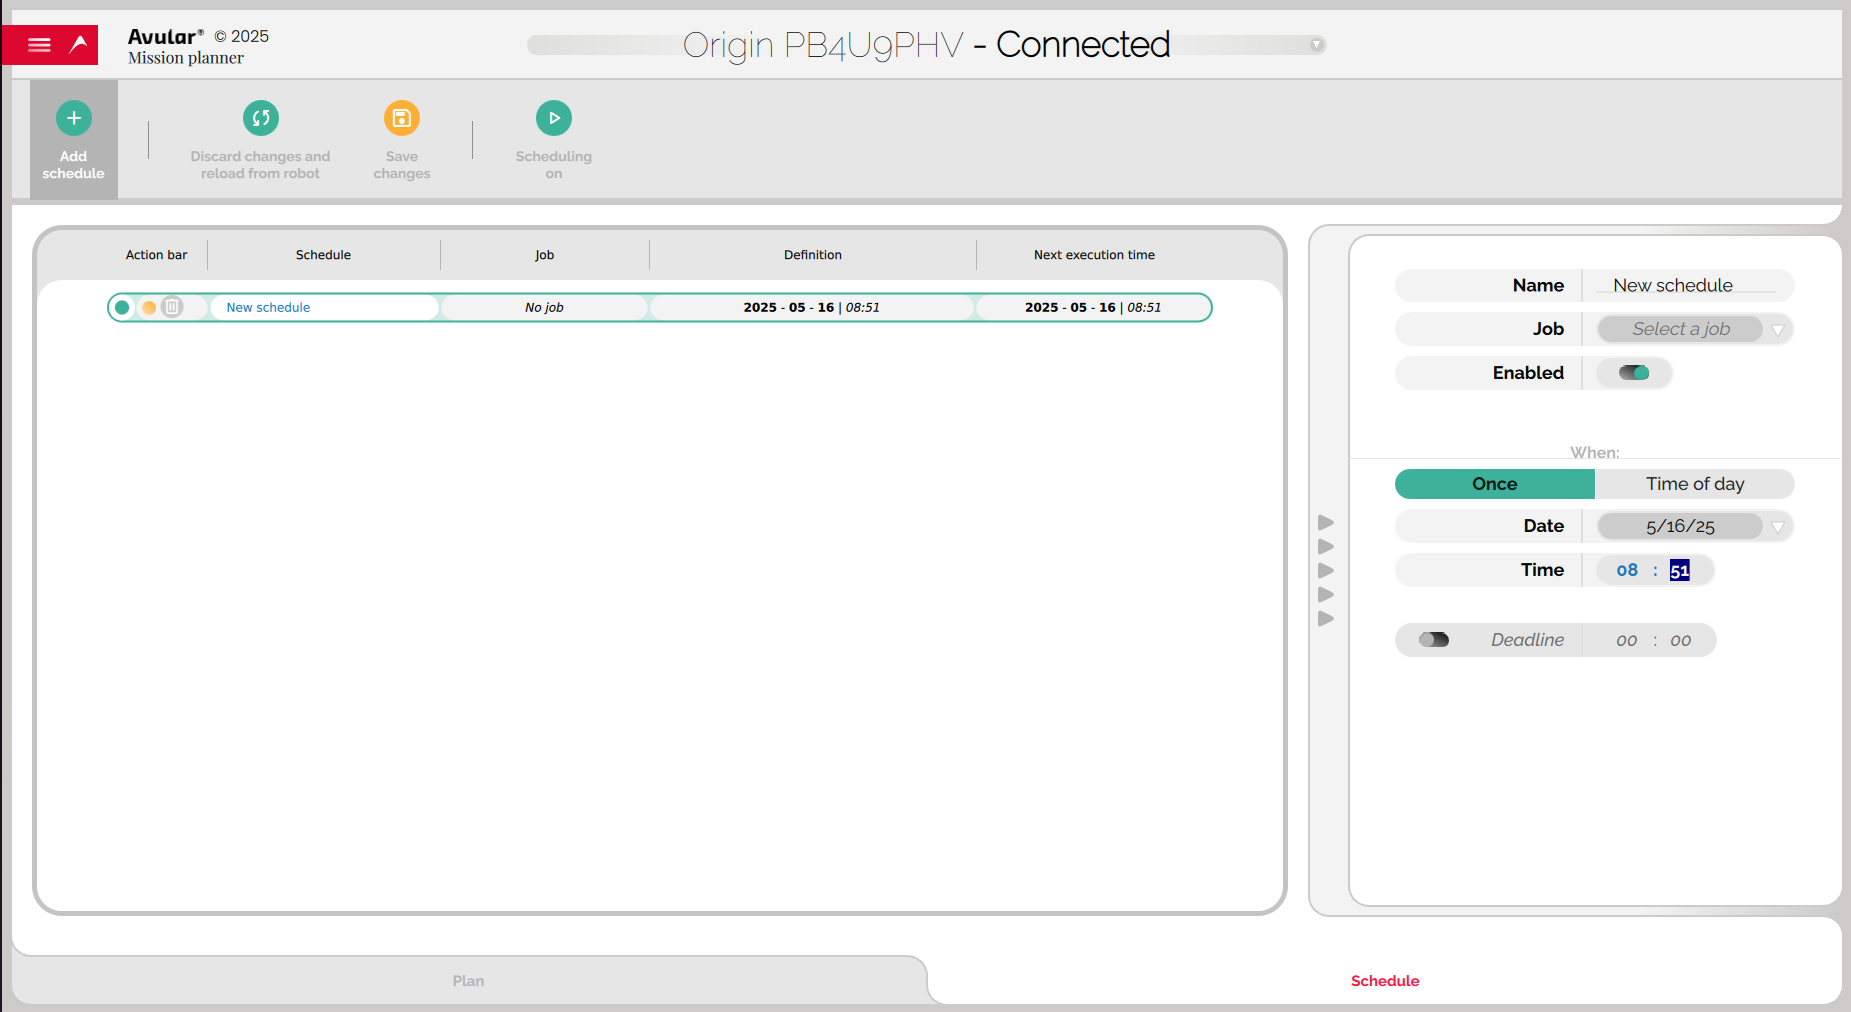This screenshot has height=1012, width=1851.
Task: Open the red hamburger menu
Action: 39,45
